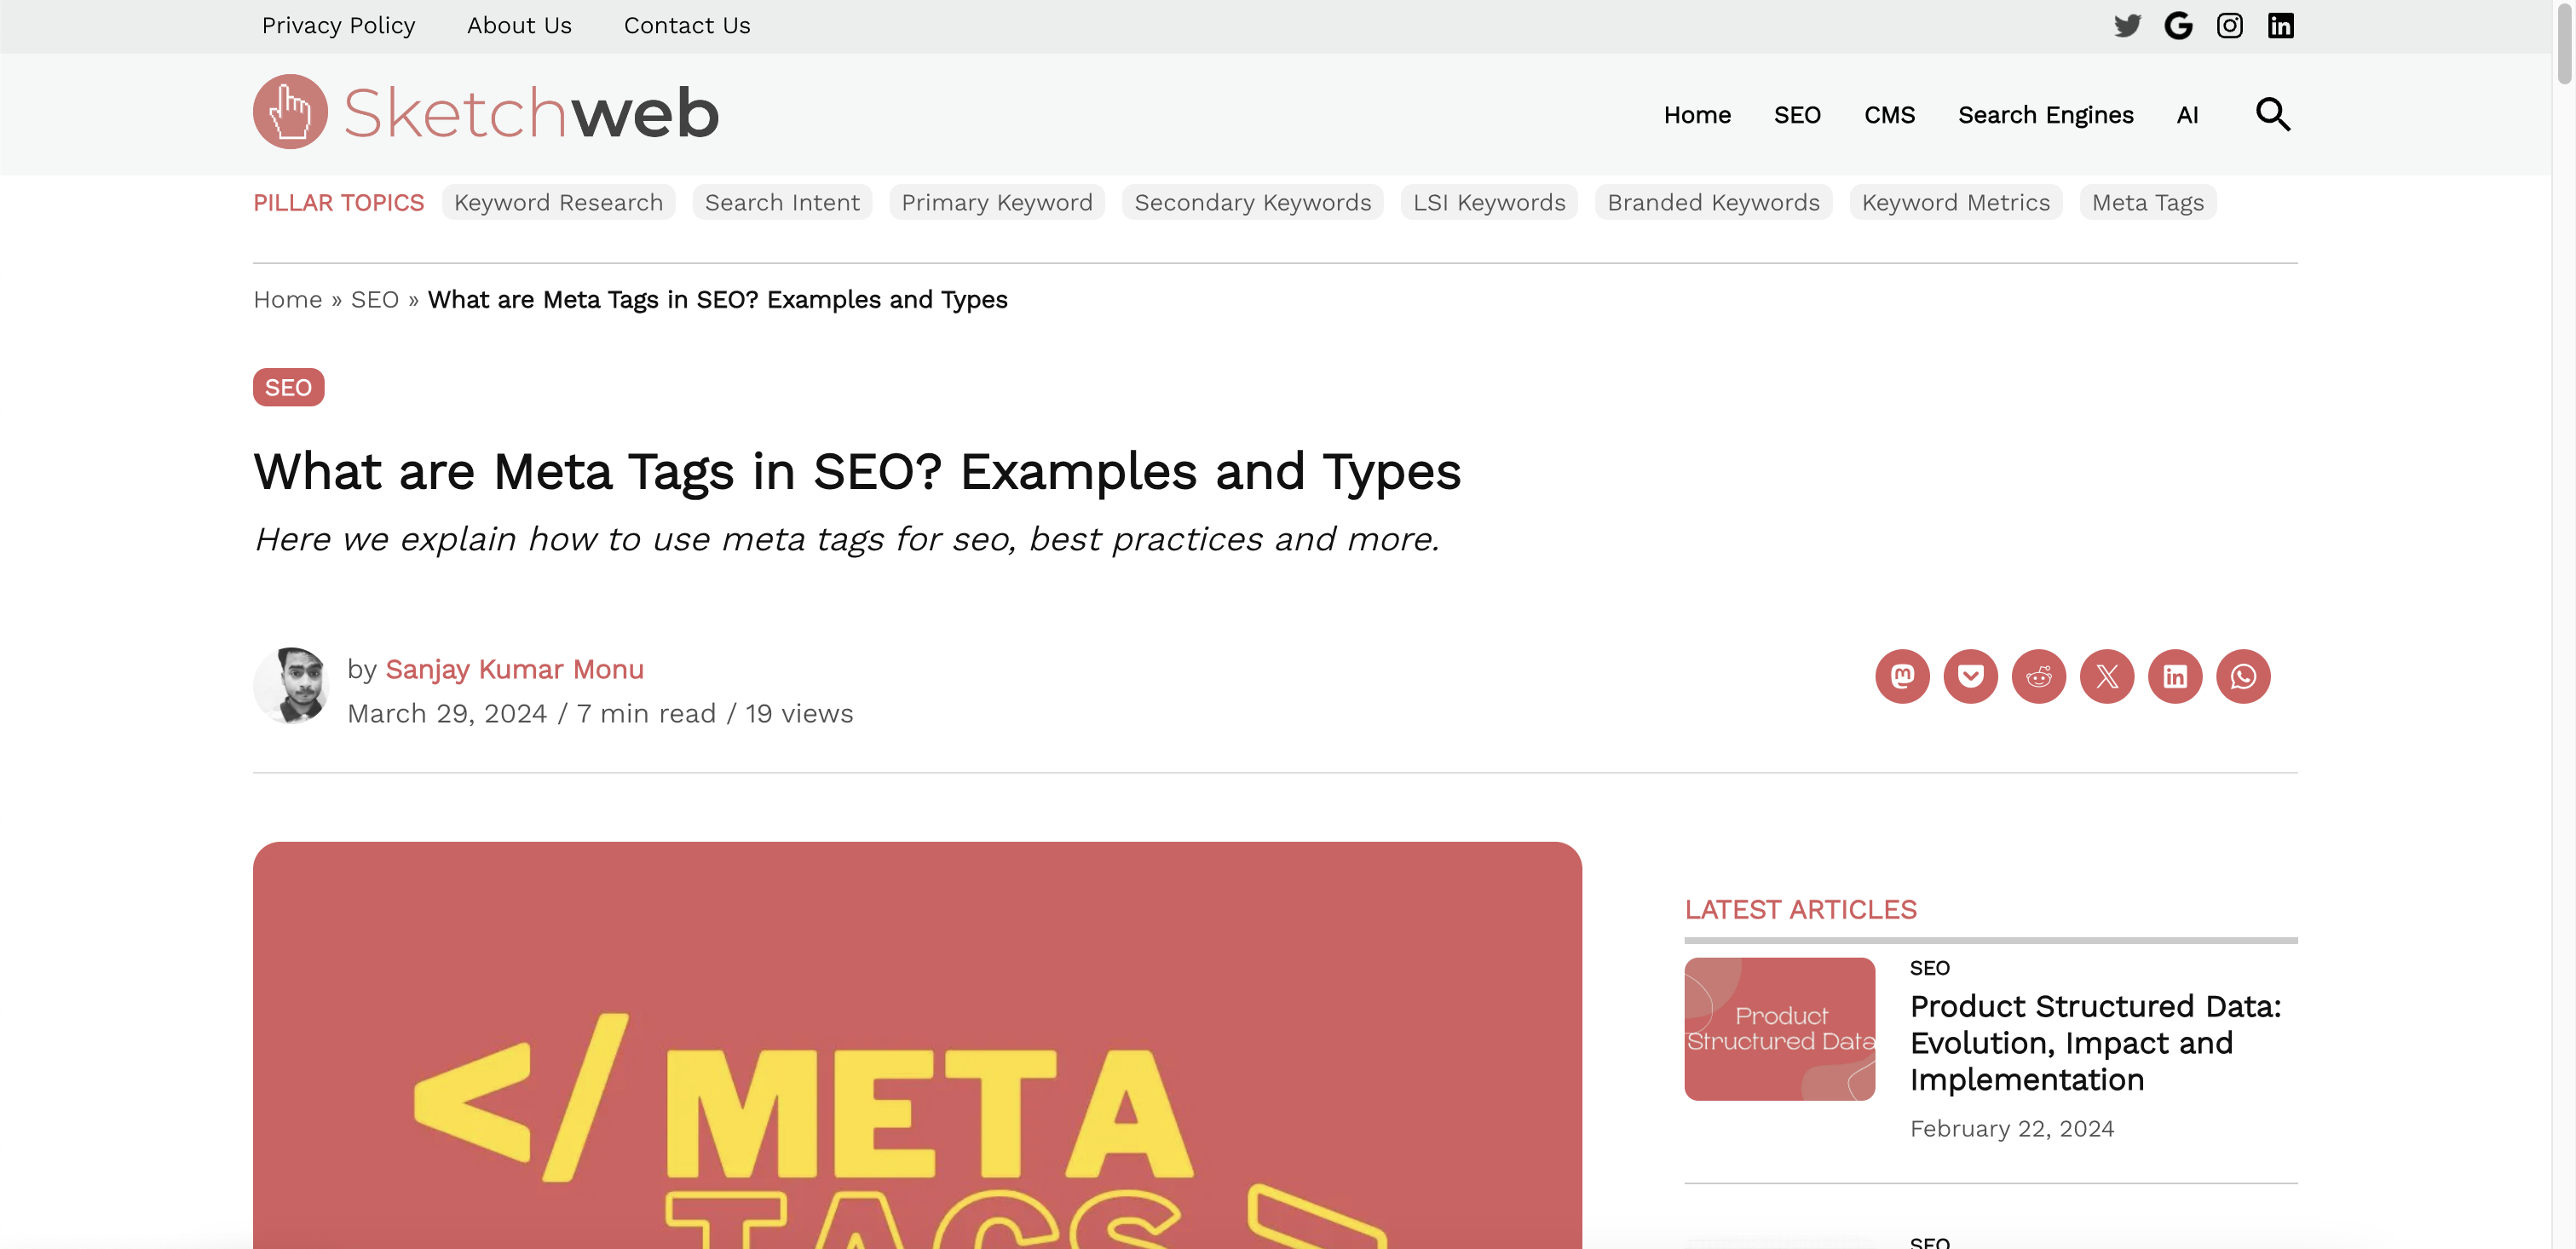Open Contact Us page

(x=687, y=26)
